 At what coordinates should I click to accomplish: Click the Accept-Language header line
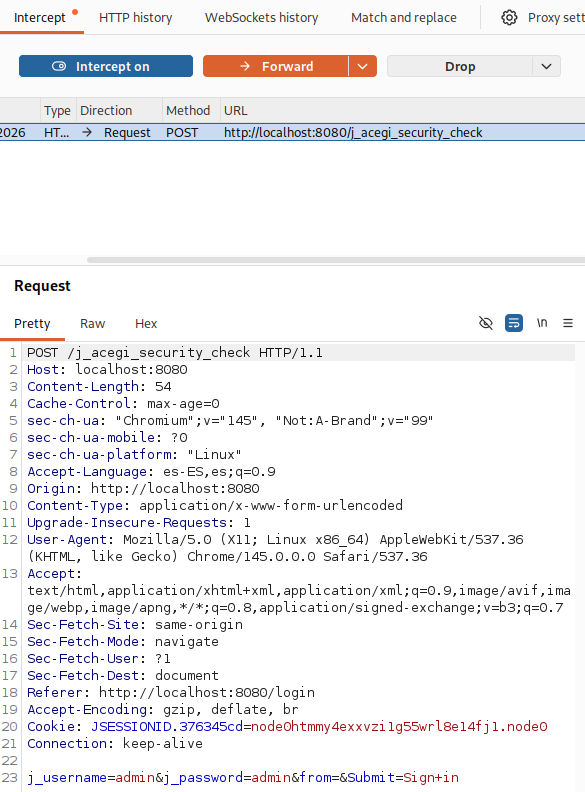pyautogui.click(x=151, y=471)
